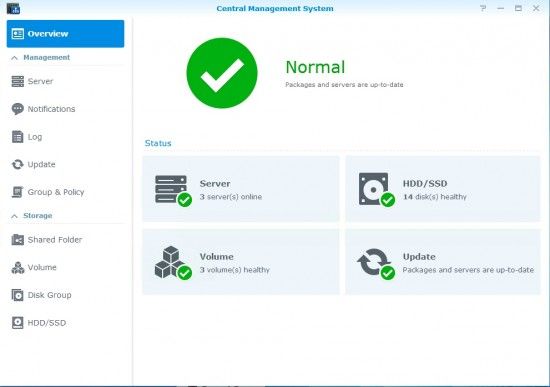Click the Normal status heading
Screen dimensions: 550x387
tap(315, 67)
